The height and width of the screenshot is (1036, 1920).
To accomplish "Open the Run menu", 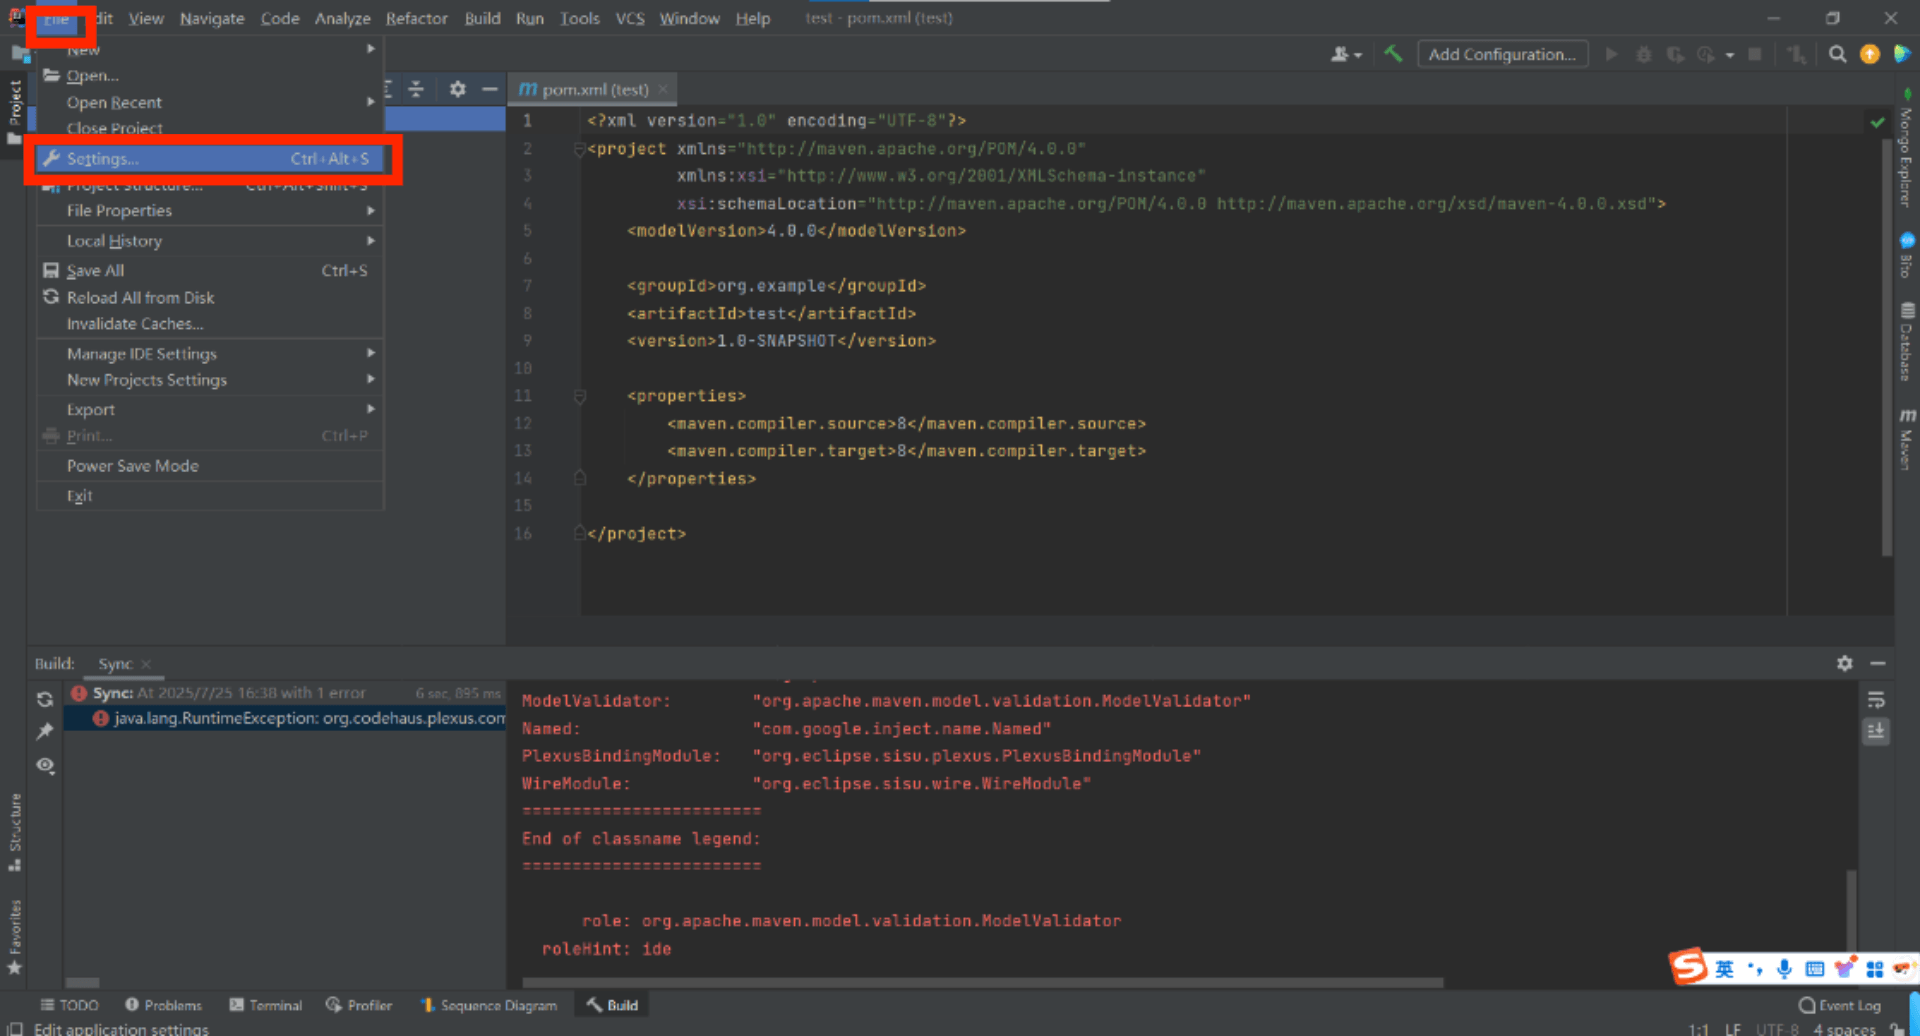I will pos(530,18).
